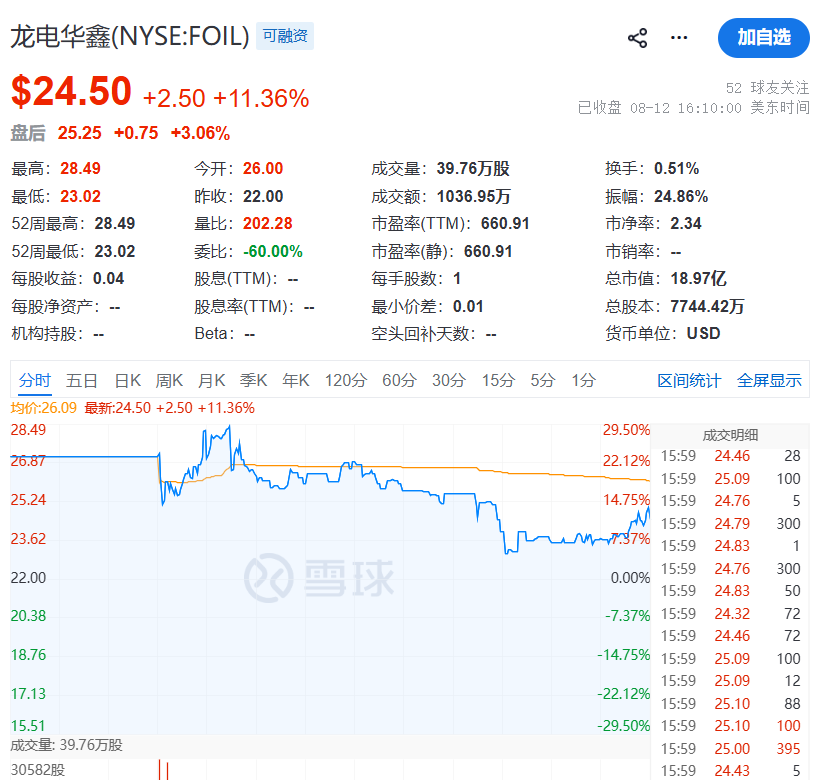Screen dimensions: 821x780
Task: Open 区间统计 range statistics
Action: click(x=689, y=381)
